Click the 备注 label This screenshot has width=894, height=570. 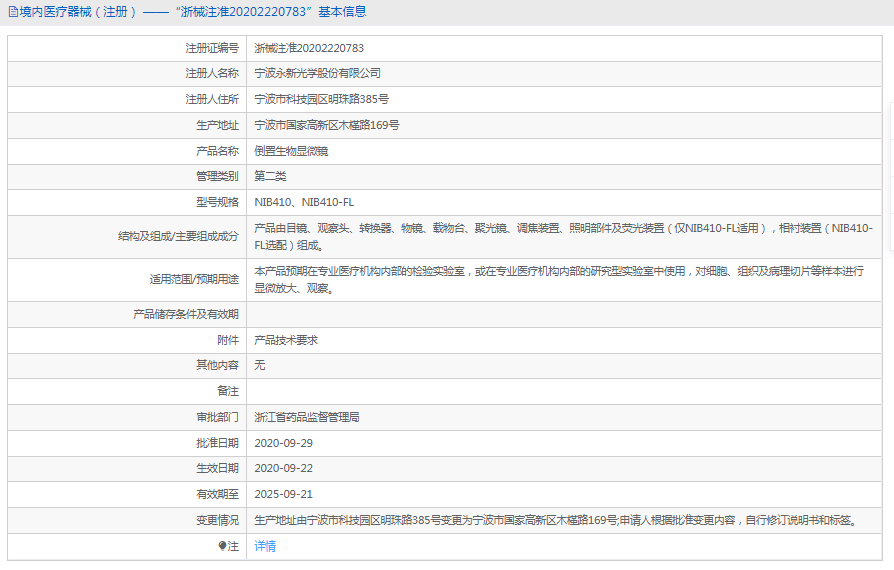pos(228,392)
